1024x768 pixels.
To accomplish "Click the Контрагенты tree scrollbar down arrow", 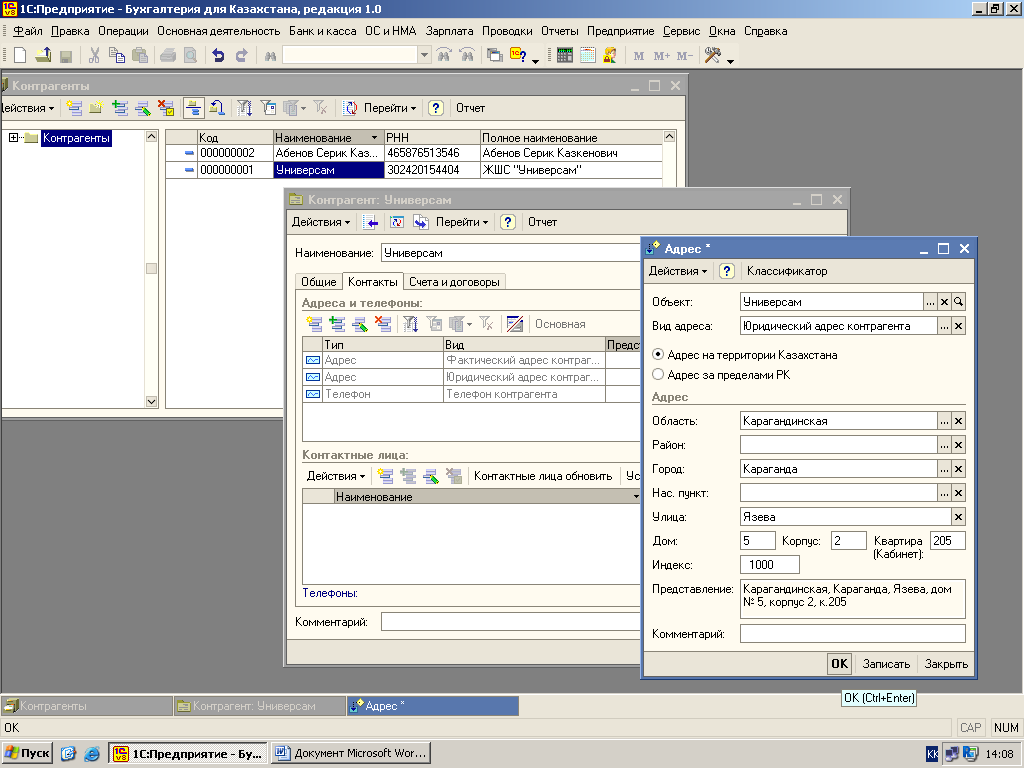I will pyautogui.click(x=152, y=402).
